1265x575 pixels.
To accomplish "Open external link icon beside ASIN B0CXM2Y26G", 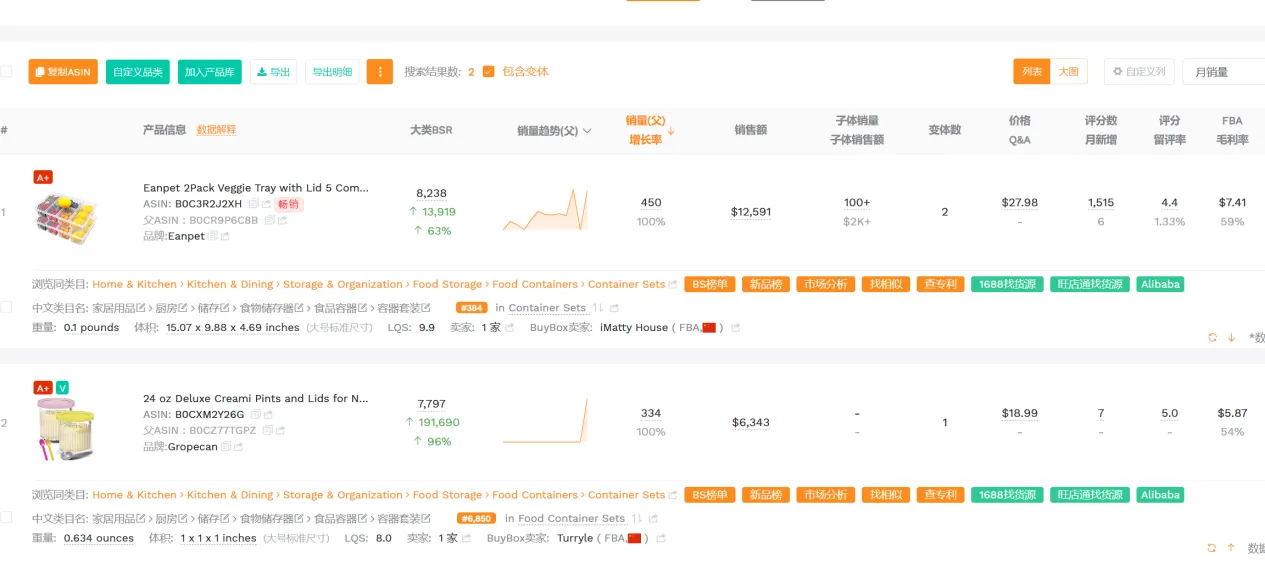I will 269,414.
